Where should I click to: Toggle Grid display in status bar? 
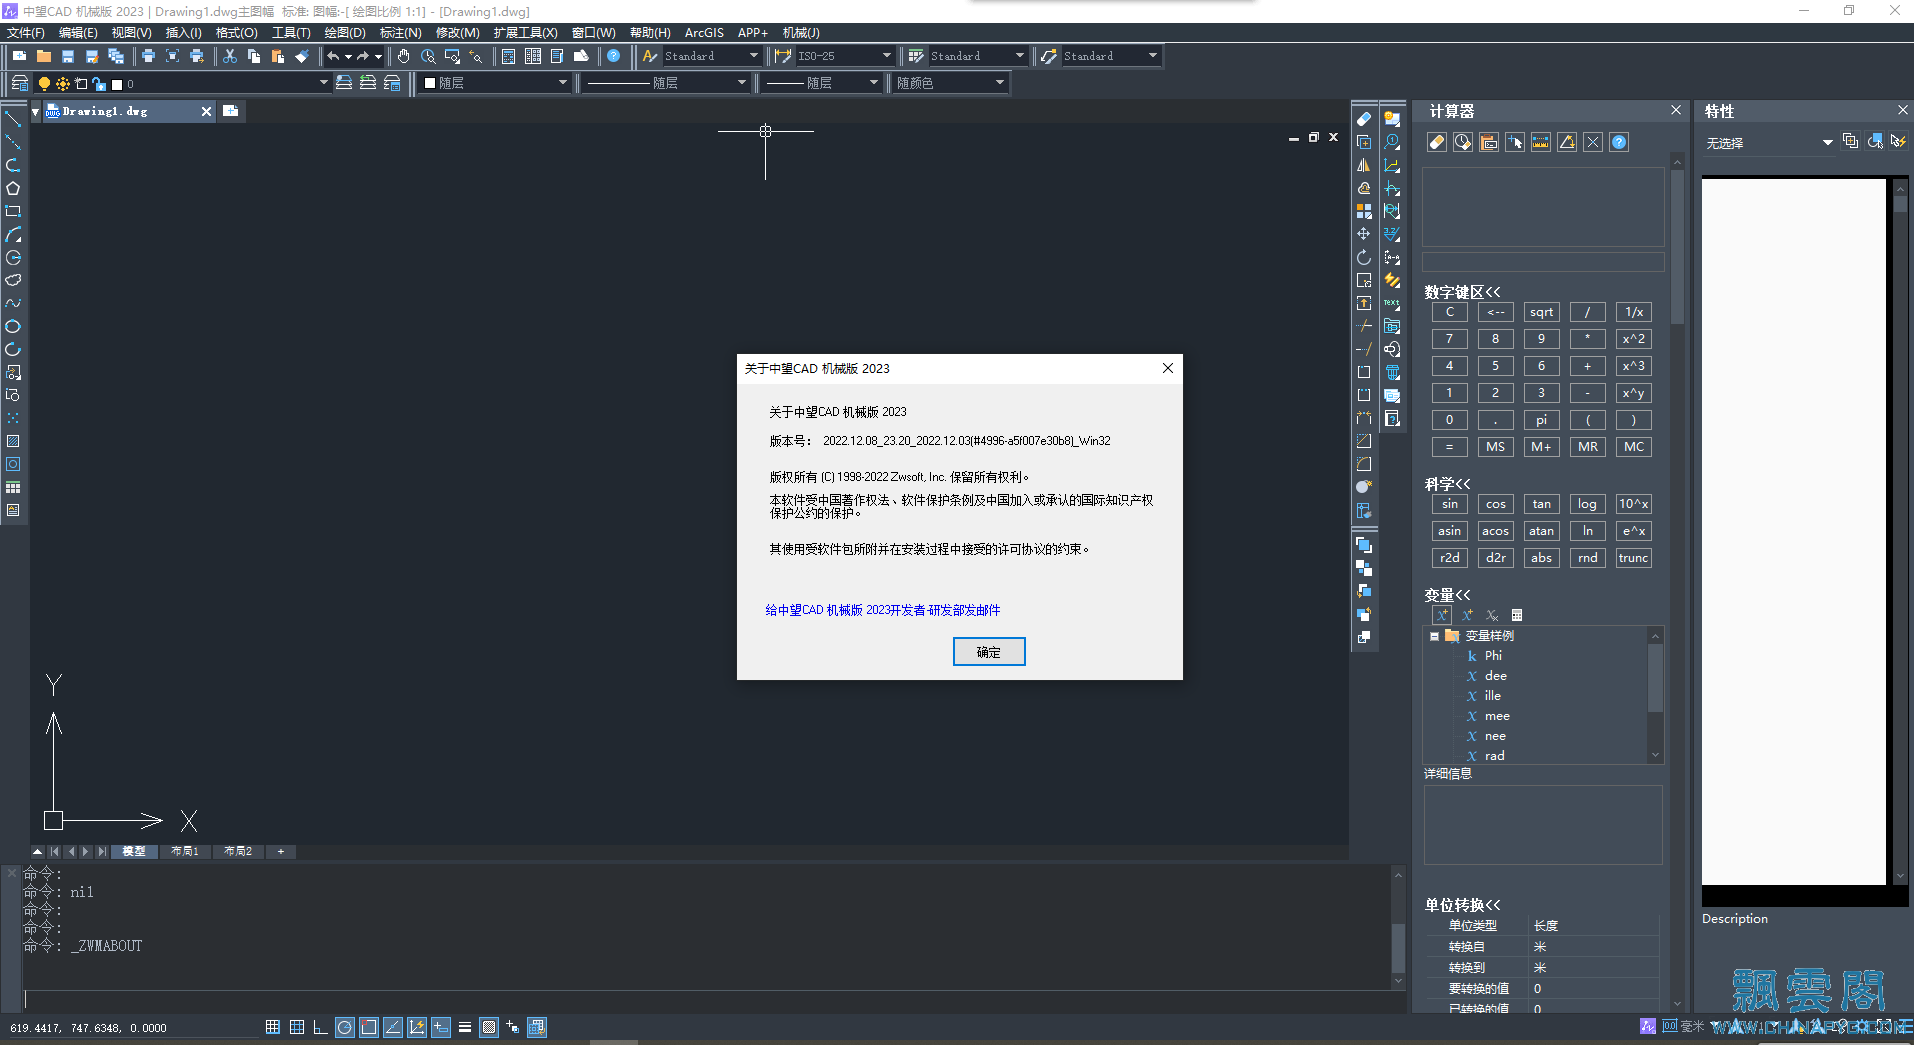[297, 1027]
